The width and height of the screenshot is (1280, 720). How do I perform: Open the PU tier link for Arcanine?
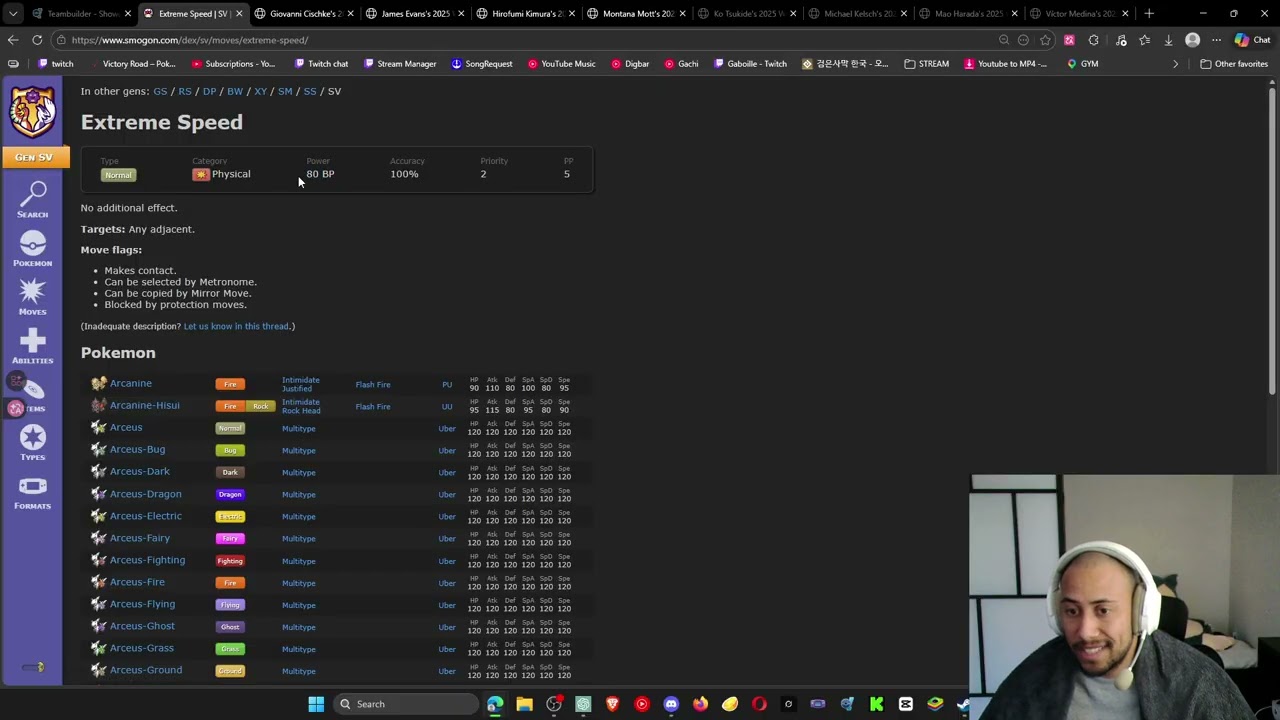[447, 385]
